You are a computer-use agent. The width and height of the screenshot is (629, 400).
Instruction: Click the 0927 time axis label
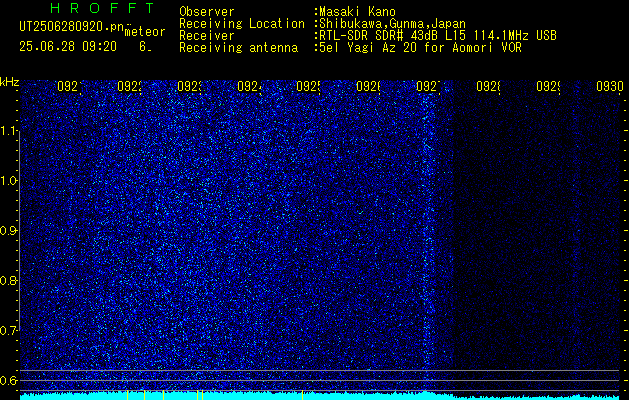[x=428, y=86]
